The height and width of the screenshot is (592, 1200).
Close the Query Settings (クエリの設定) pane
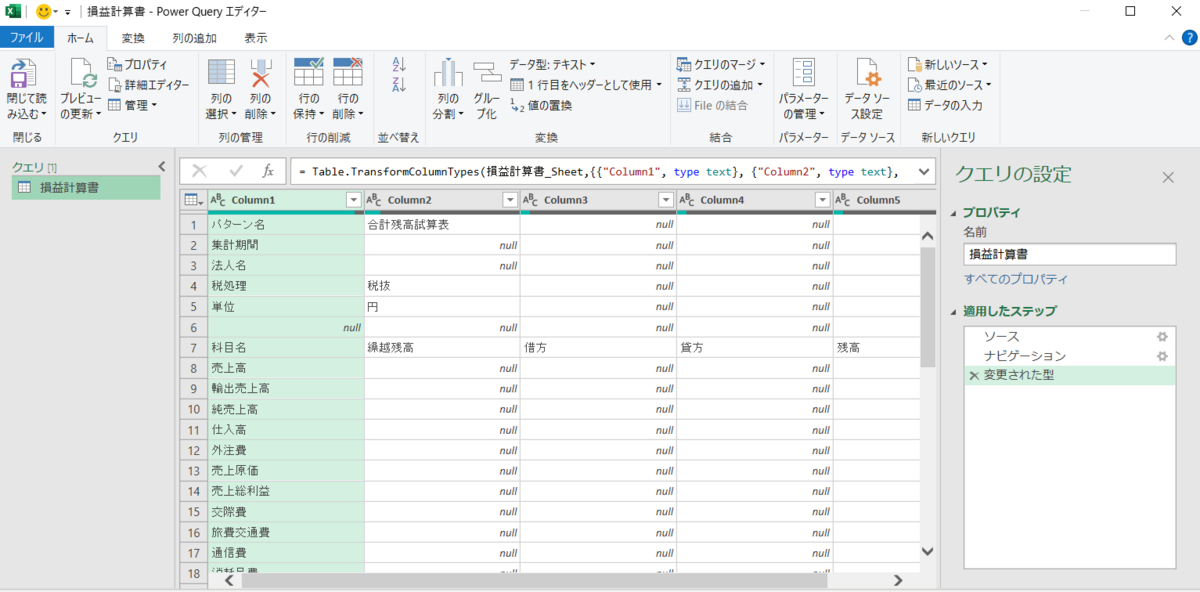pyautogui.click(x=1167, y=177)
